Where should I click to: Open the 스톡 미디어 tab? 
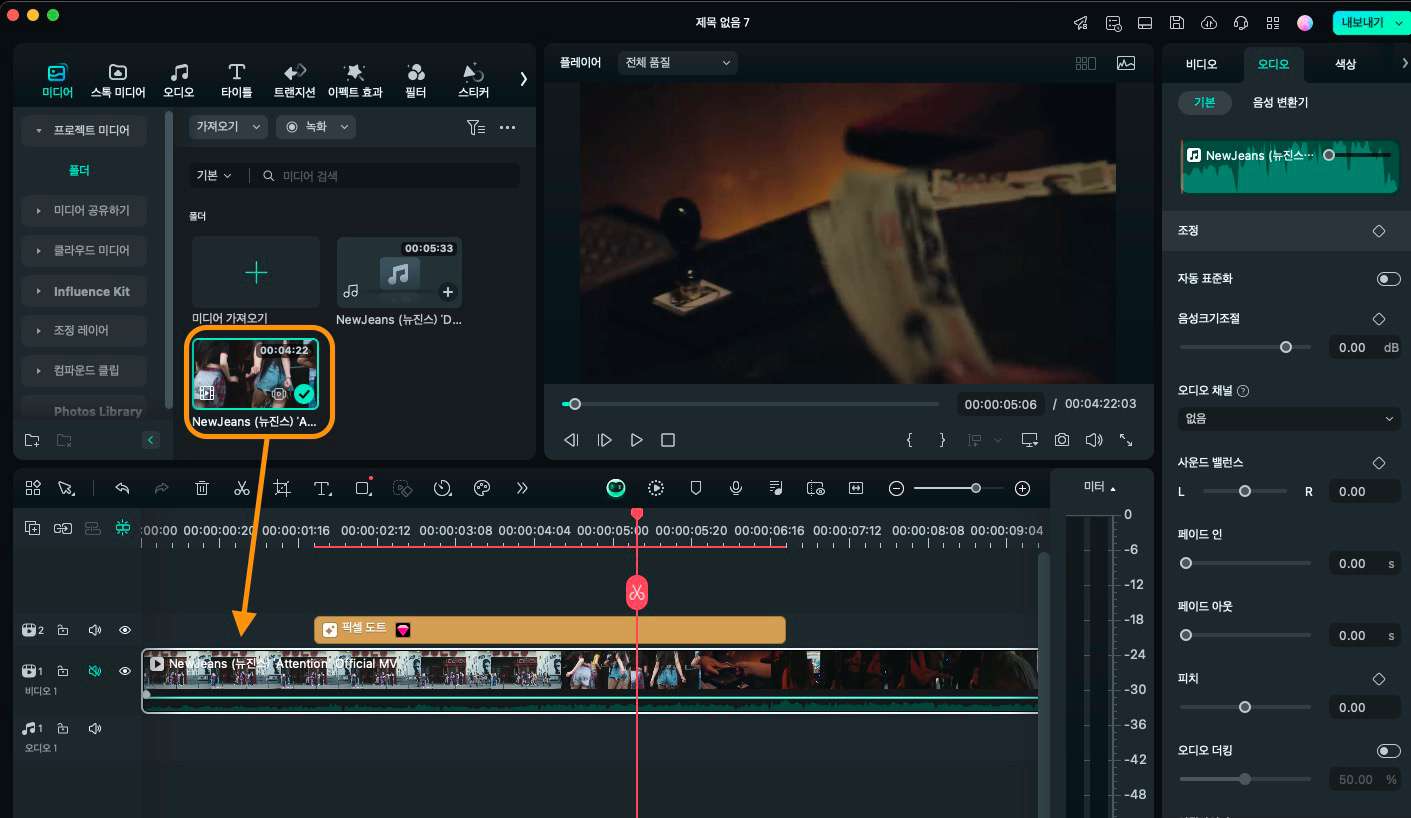tap(118, 80)
